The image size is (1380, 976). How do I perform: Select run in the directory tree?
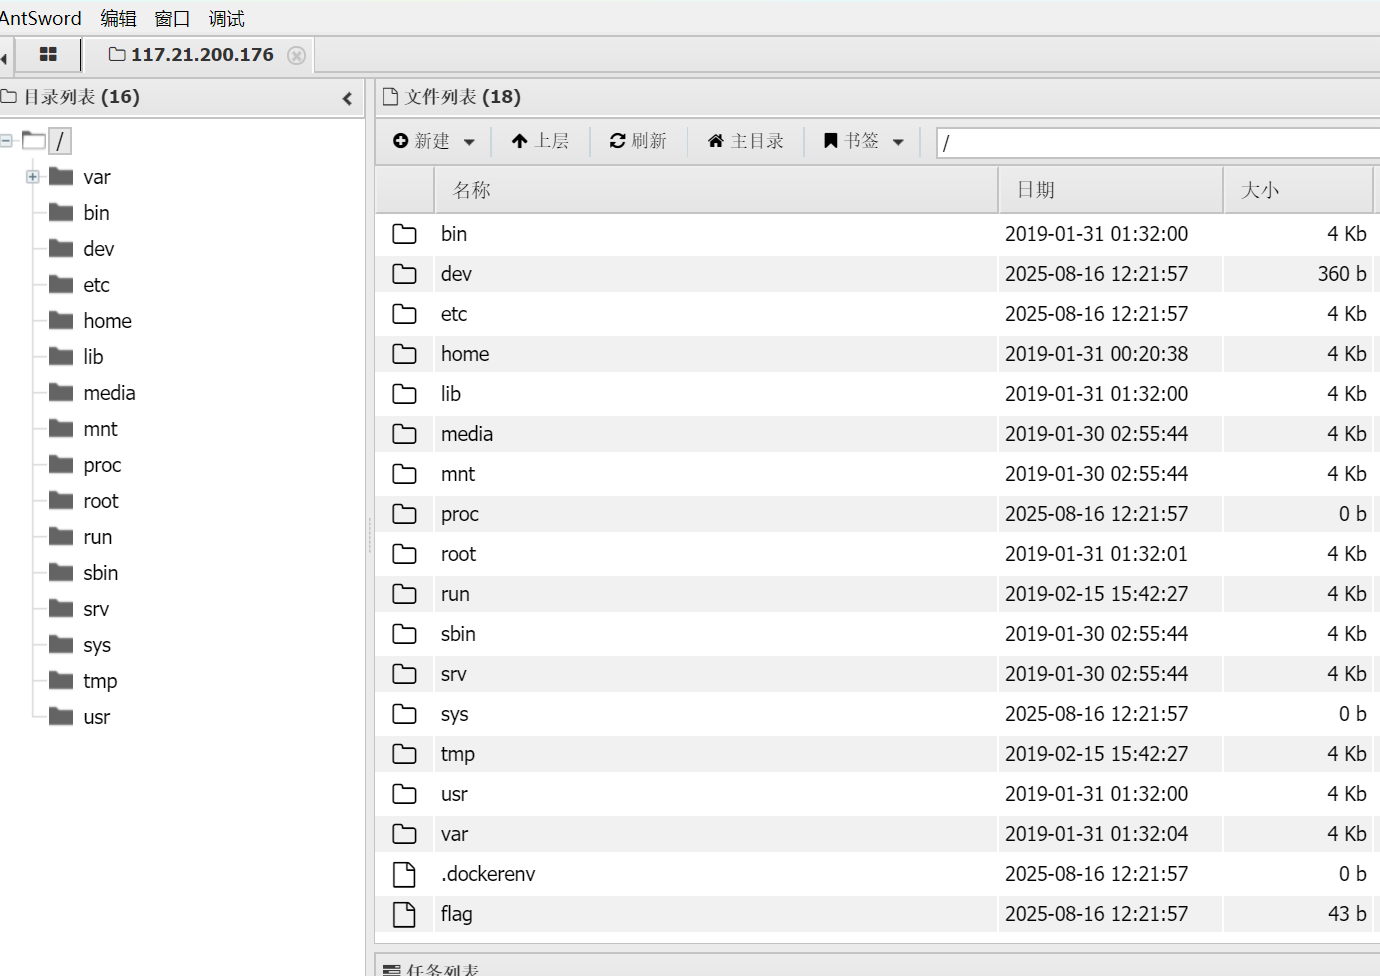(x=97, y=537)
